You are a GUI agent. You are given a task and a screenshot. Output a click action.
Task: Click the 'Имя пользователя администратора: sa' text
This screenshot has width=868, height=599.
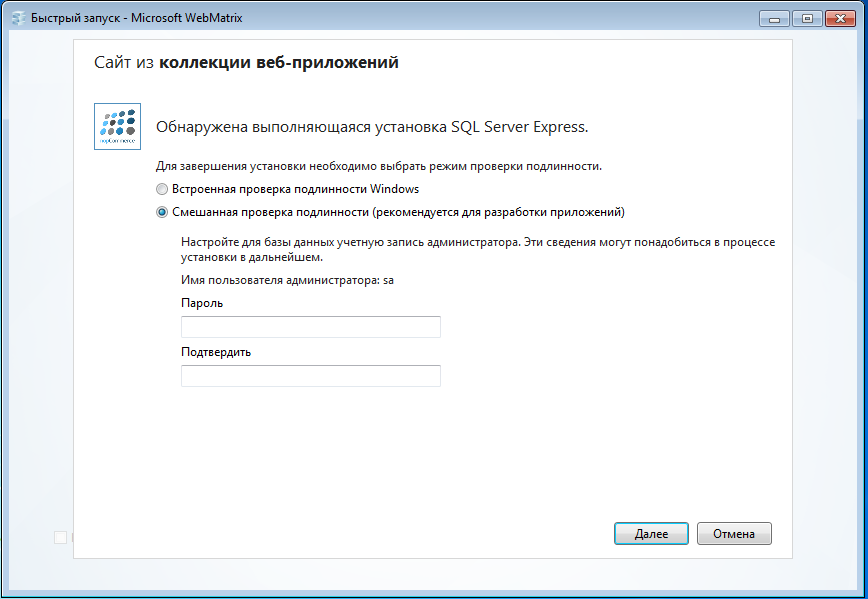287,280
